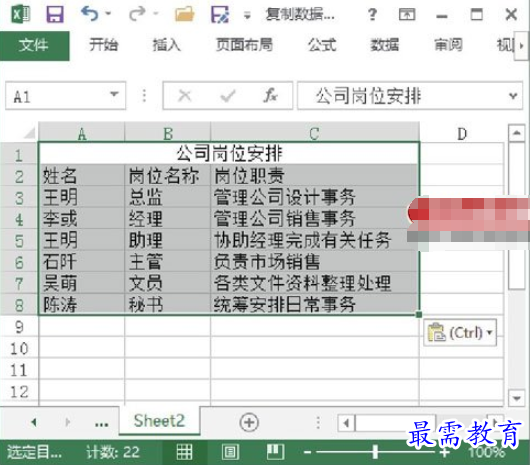
Task: Select the Sheet2 worksheet tab
Action: (x=159, y=421)
